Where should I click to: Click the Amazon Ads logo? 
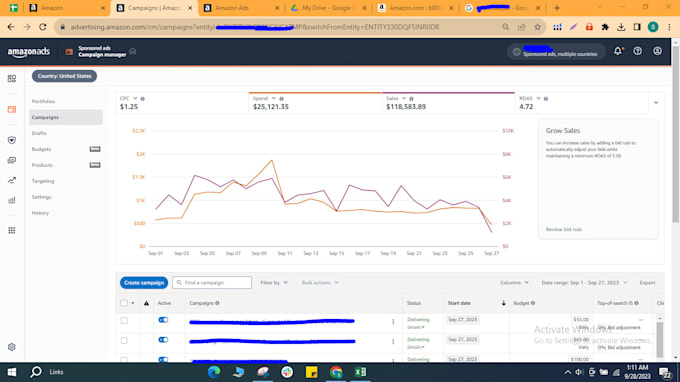[x=29, y=52]
